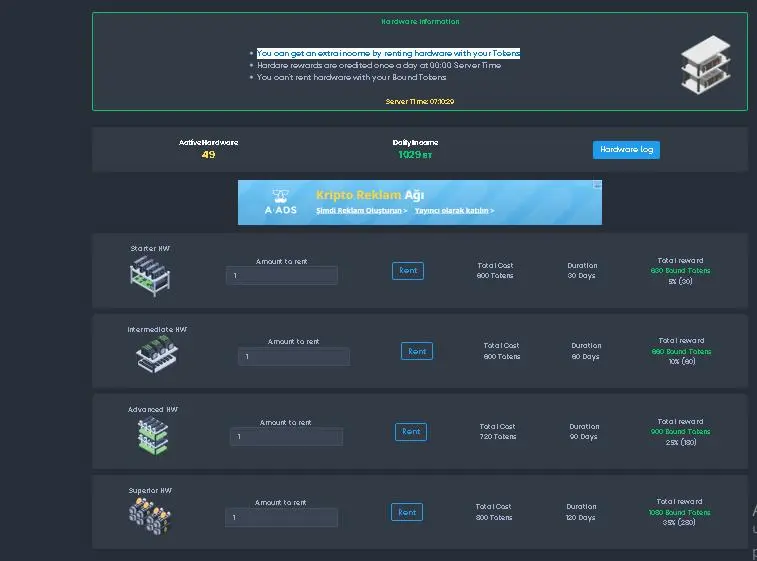Open the 'Yayıncı olarak katılın' link
Screen dimensions: 757x561
tap(454, 210)
